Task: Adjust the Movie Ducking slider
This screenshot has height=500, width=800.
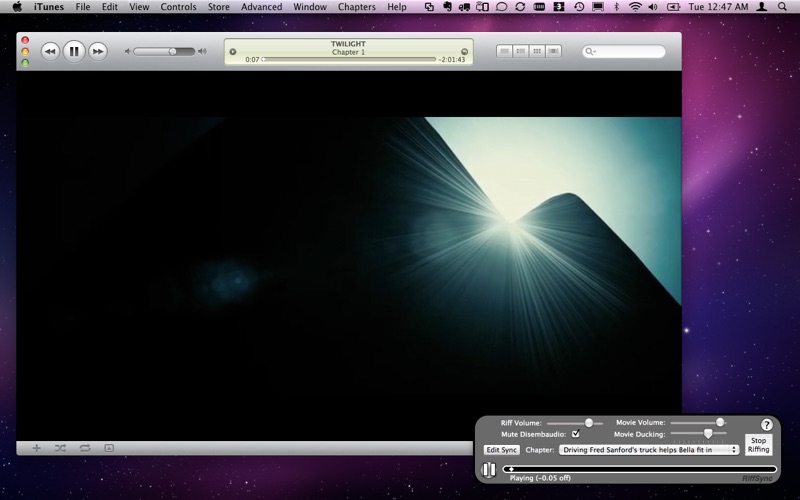Action: [698, 434]
